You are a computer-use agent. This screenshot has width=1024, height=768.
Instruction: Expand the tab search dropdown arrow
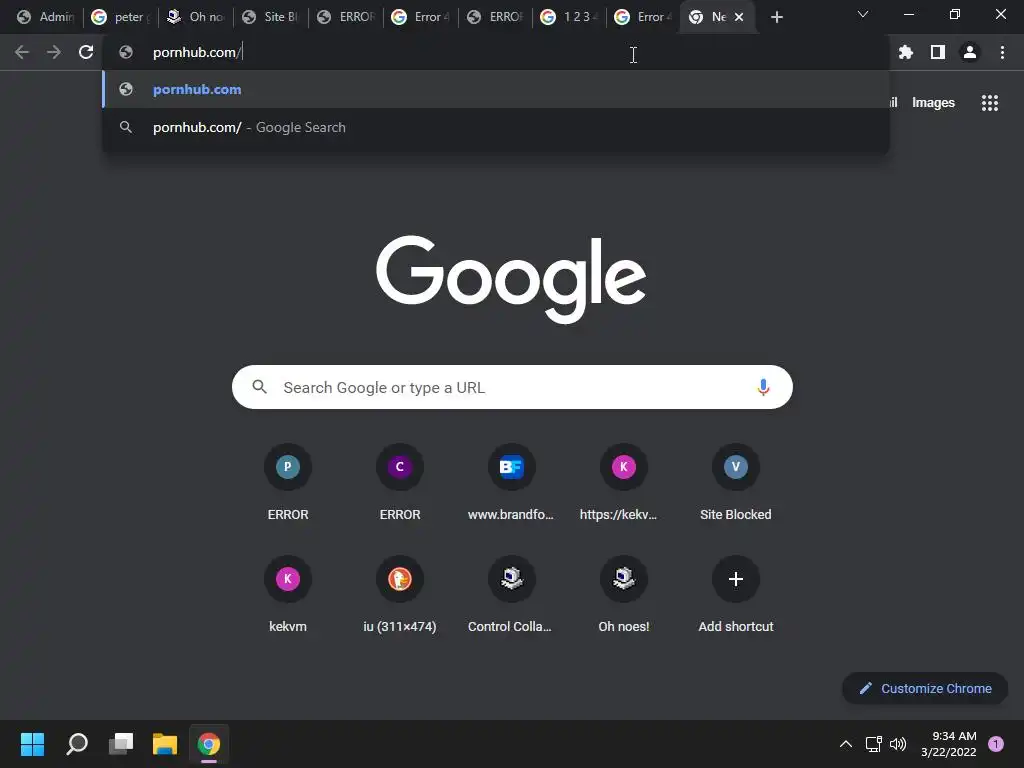click(863, 14)
